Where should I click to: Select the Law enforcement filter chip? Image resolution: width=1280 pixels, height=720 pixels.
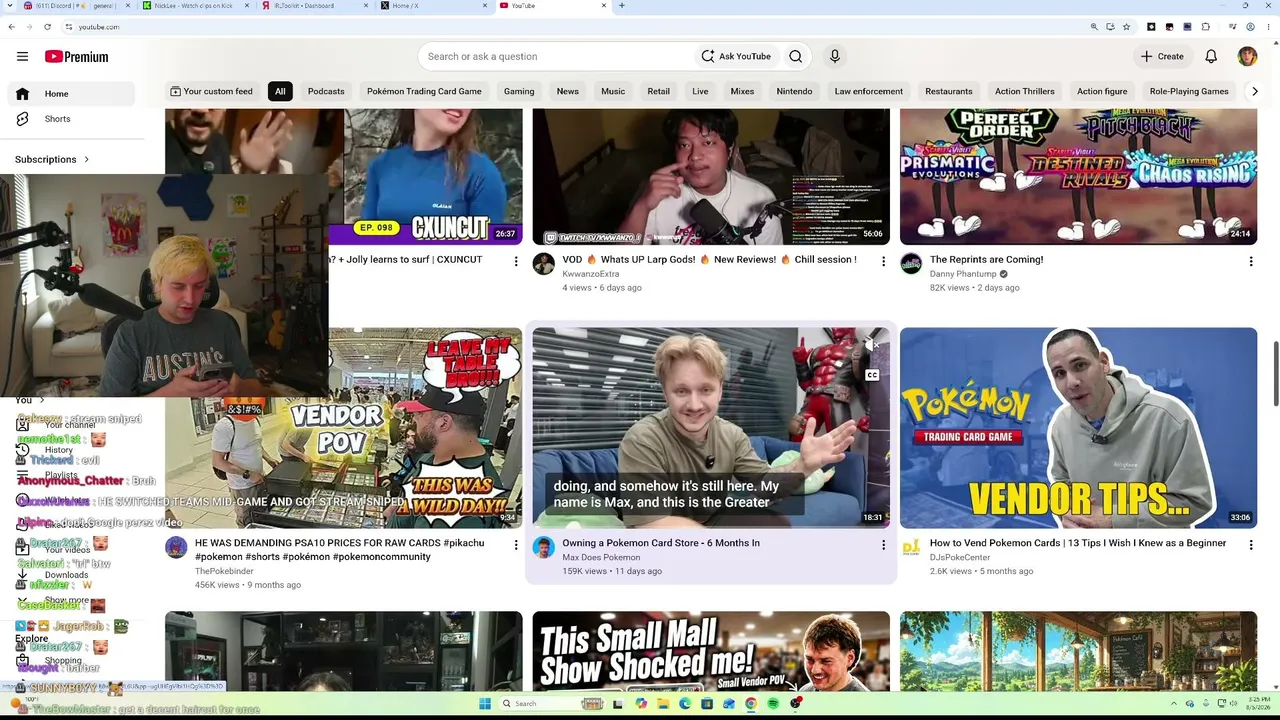tap(869, 92)
